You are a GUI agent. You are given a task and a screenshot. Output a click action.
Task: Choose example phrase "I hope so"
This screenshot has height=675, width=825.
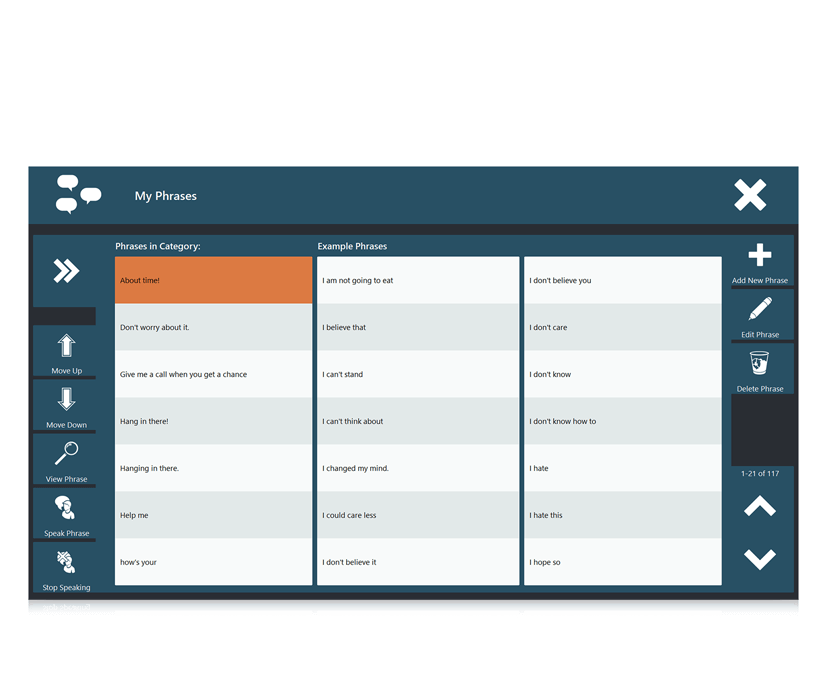point(622,562)
